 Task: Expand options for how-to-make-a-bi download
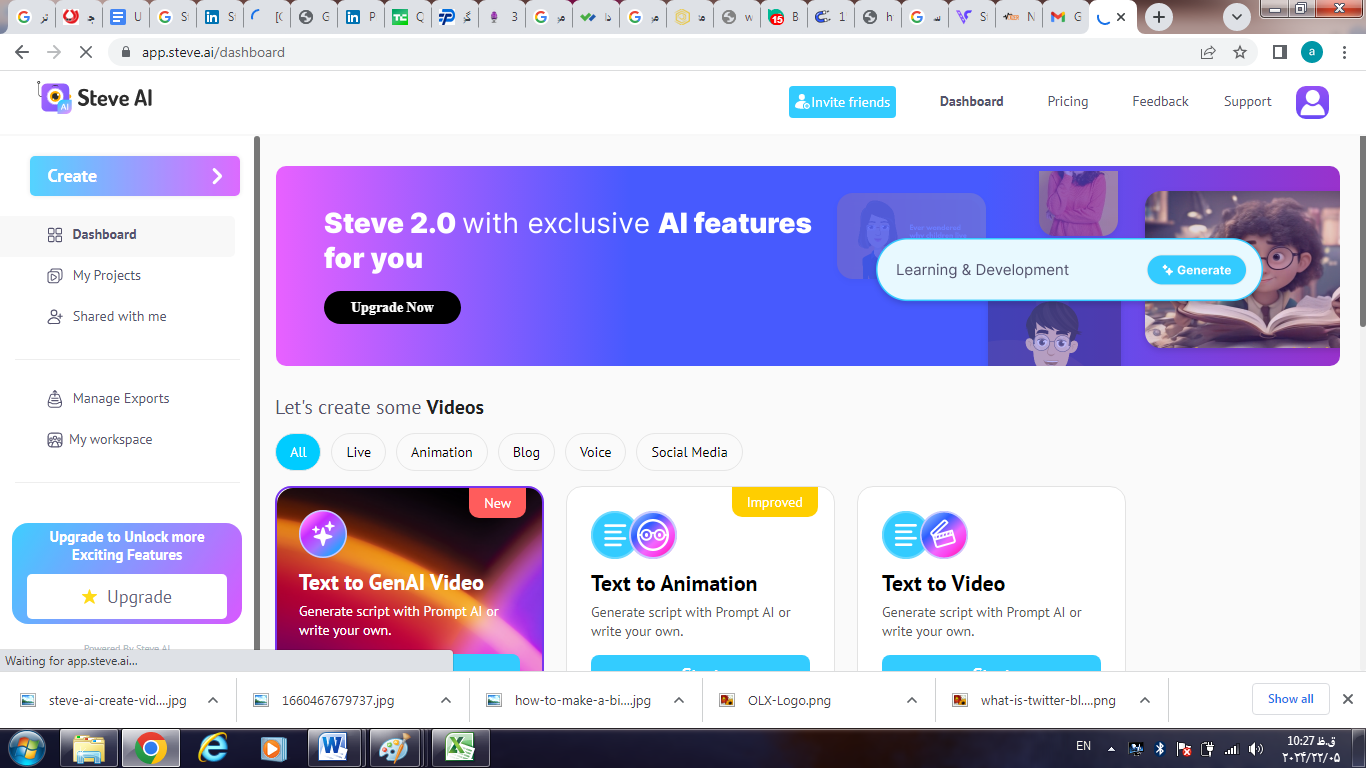(679, 701)
